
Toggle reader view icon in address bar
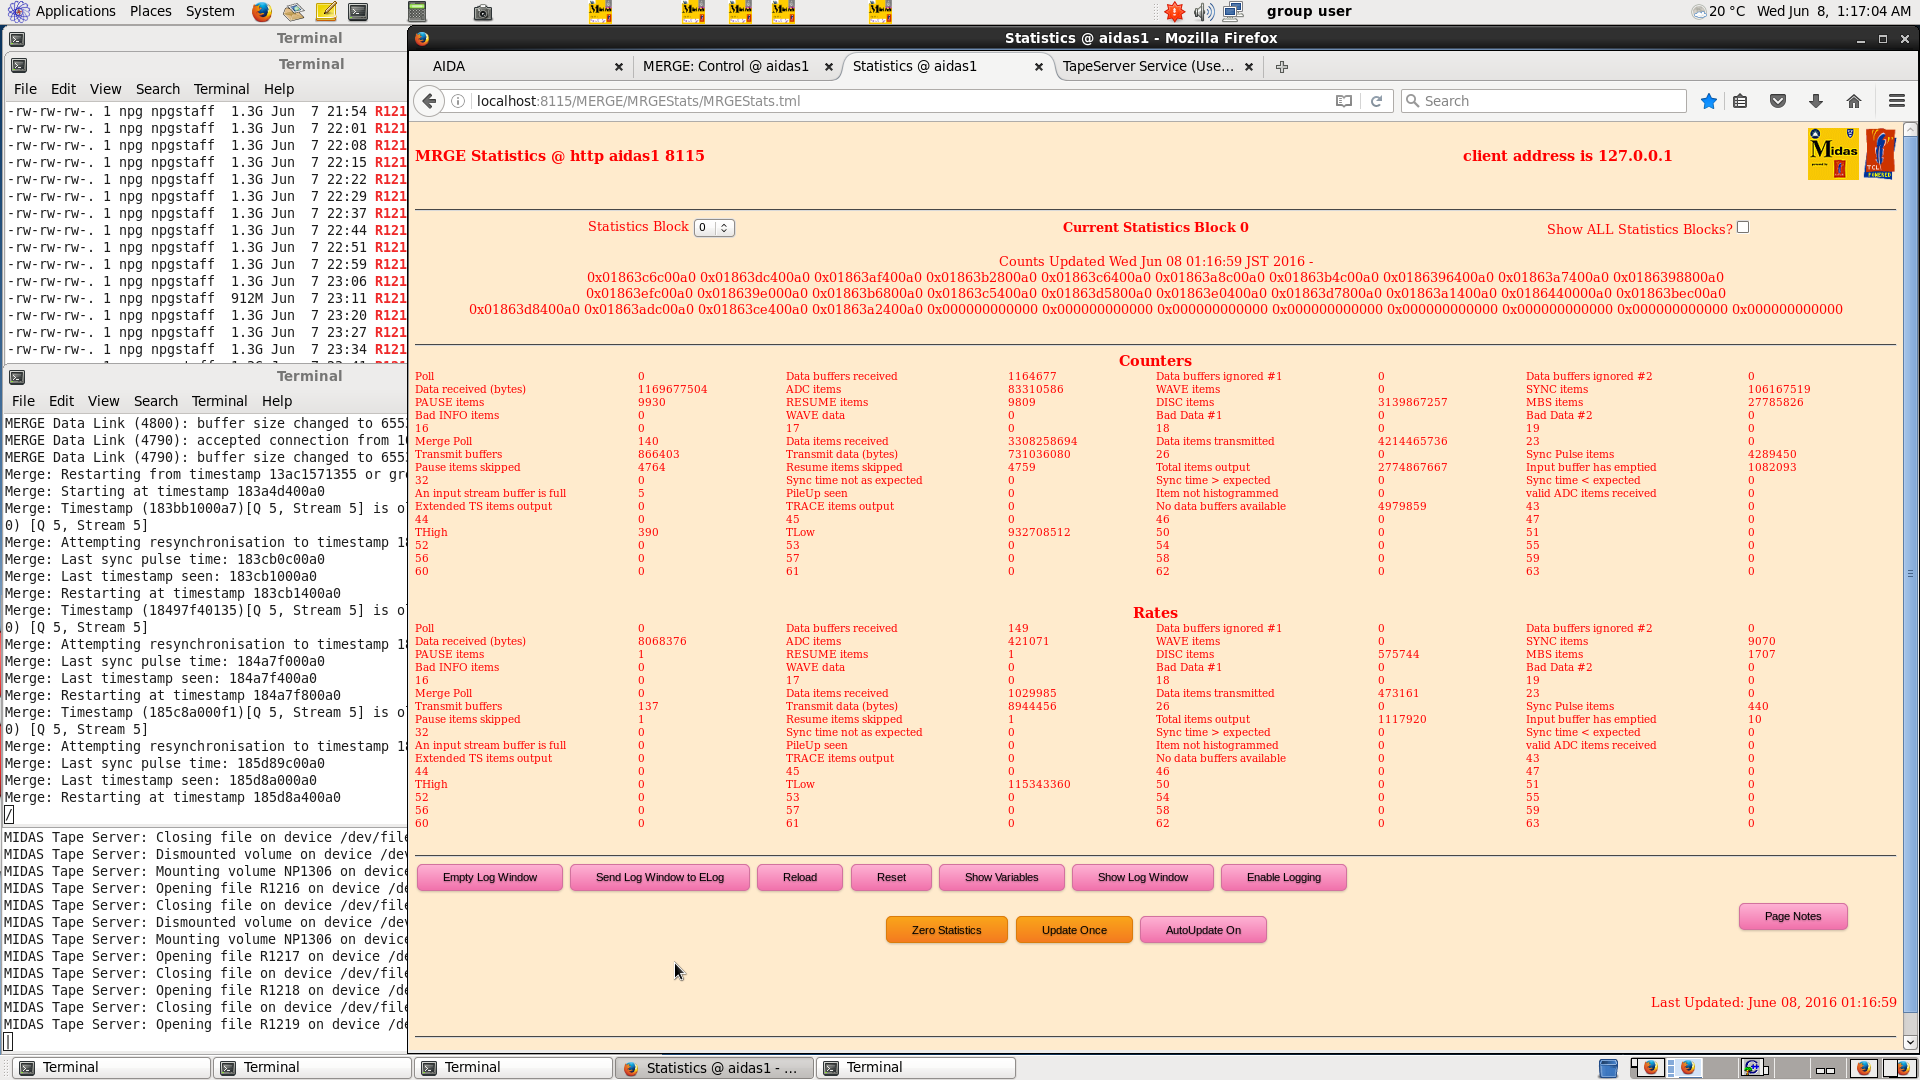click(1344, 101)
